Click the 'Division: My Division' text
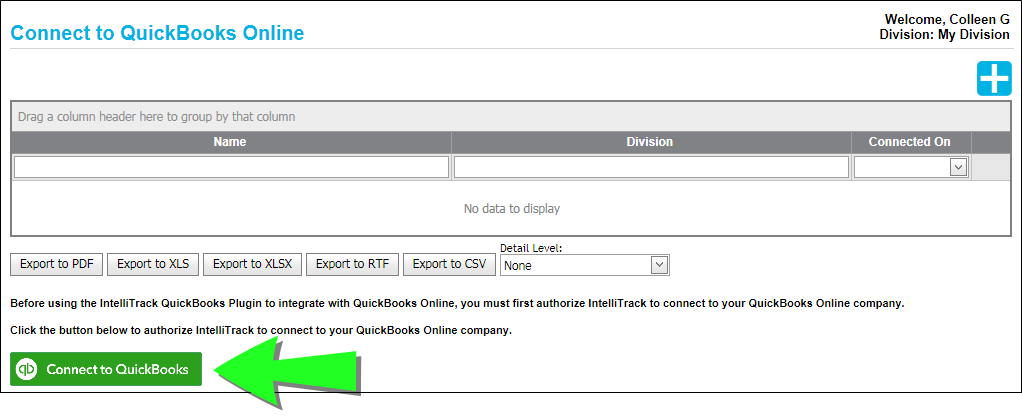 (x=944, y=35)
